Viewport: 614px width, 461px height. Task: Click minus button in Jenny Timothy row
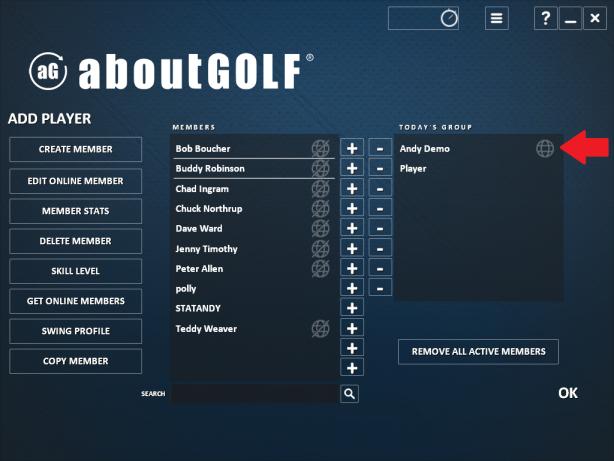[380, 248]
